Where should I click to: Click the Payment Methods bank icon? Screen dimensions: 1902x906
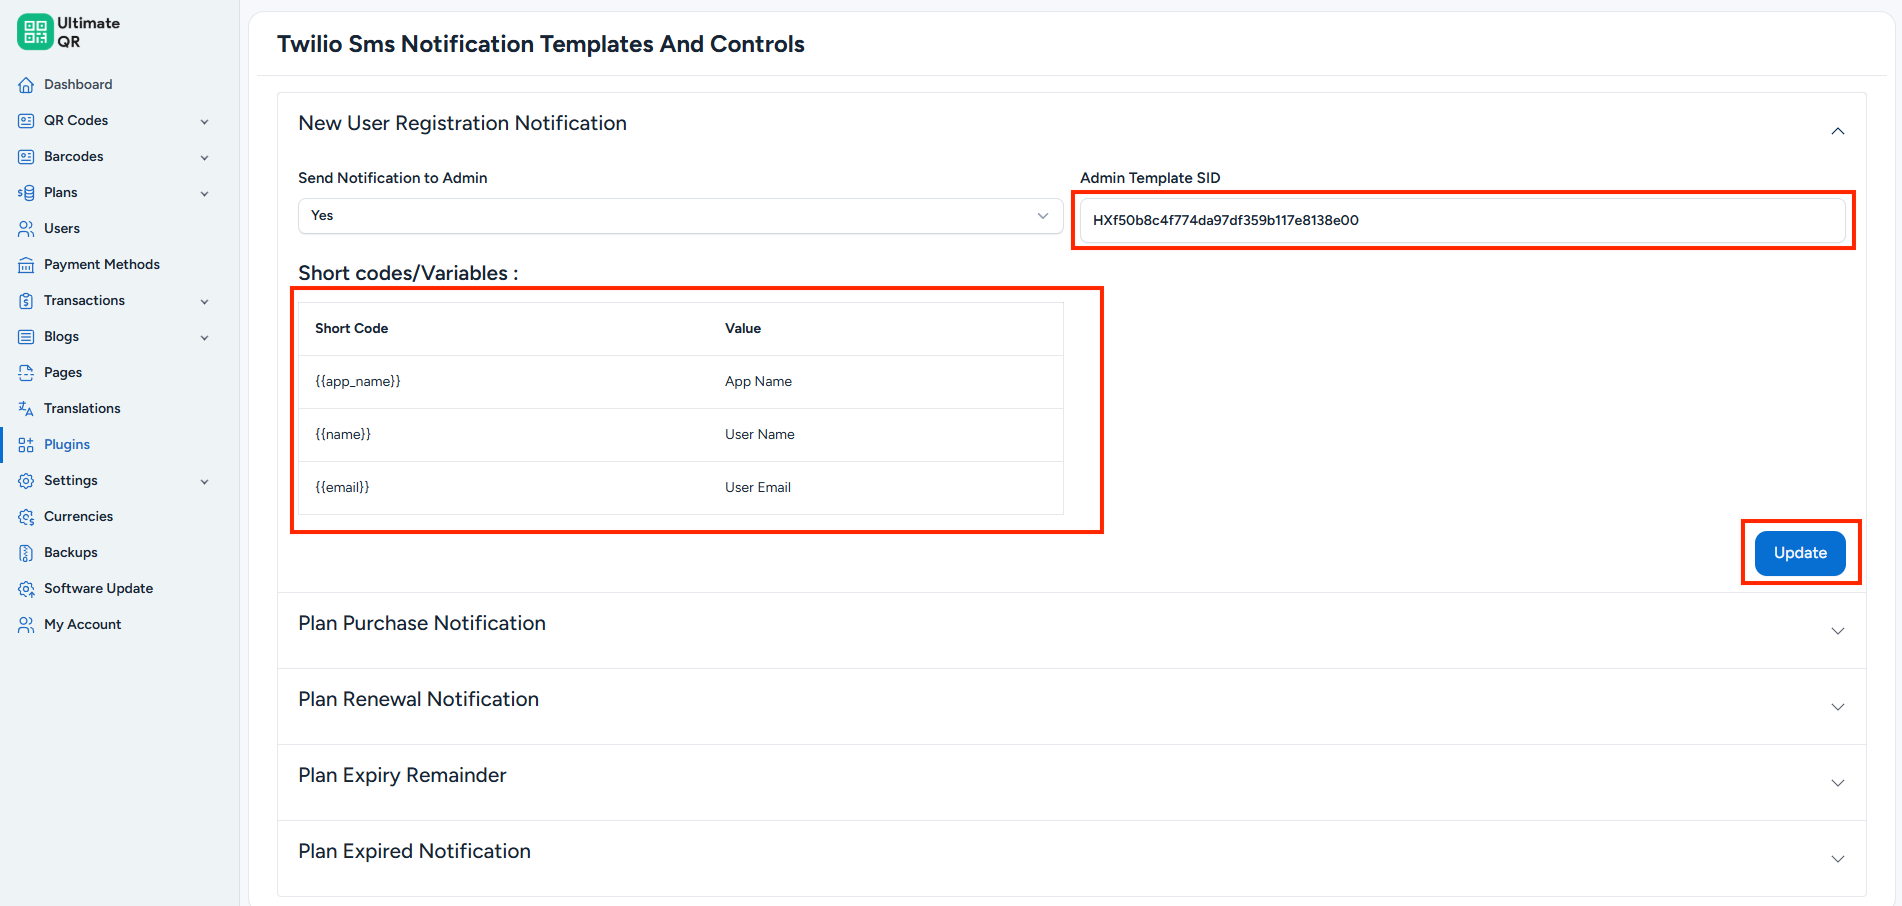26,265
